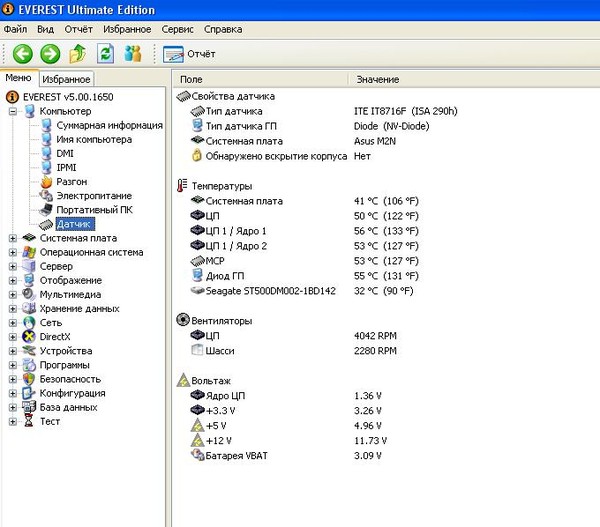
Task: Select the Компьютер icon in tree
Action: (29, 111)
